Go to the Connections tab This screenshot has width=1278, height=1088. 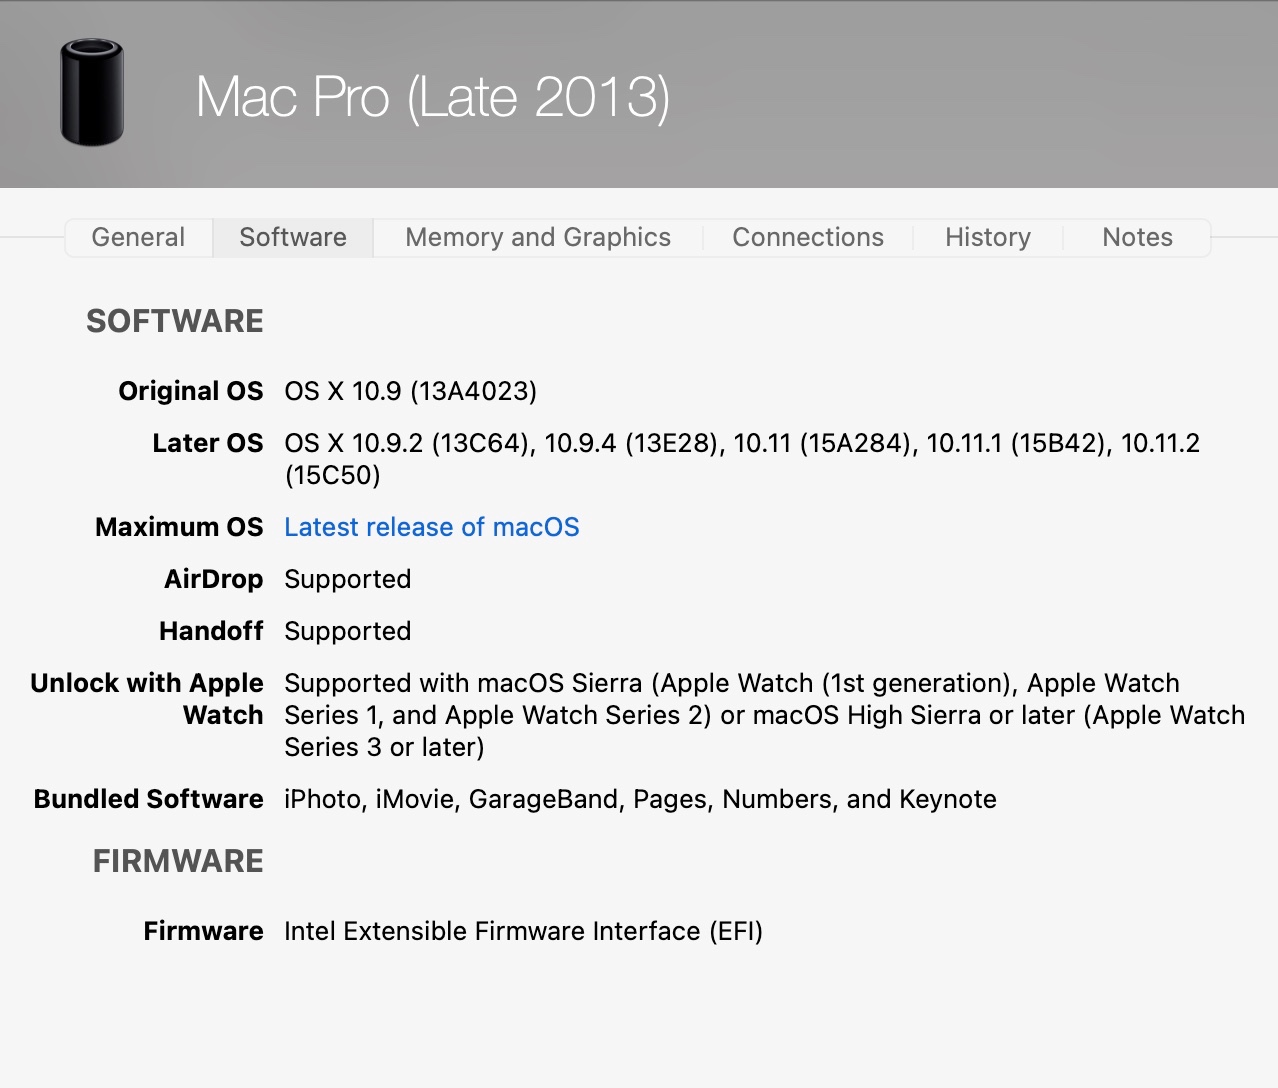(808, 237)
